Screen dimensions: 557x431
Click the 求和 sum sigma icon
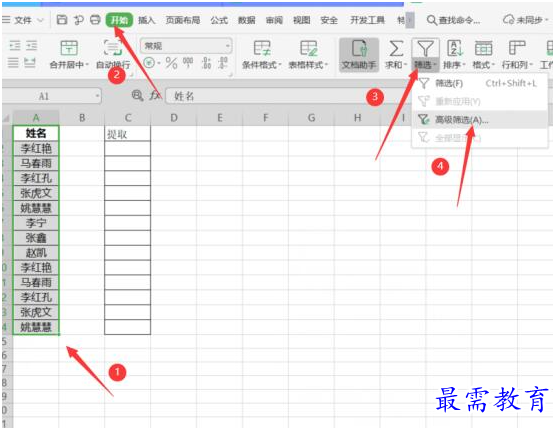396,48
